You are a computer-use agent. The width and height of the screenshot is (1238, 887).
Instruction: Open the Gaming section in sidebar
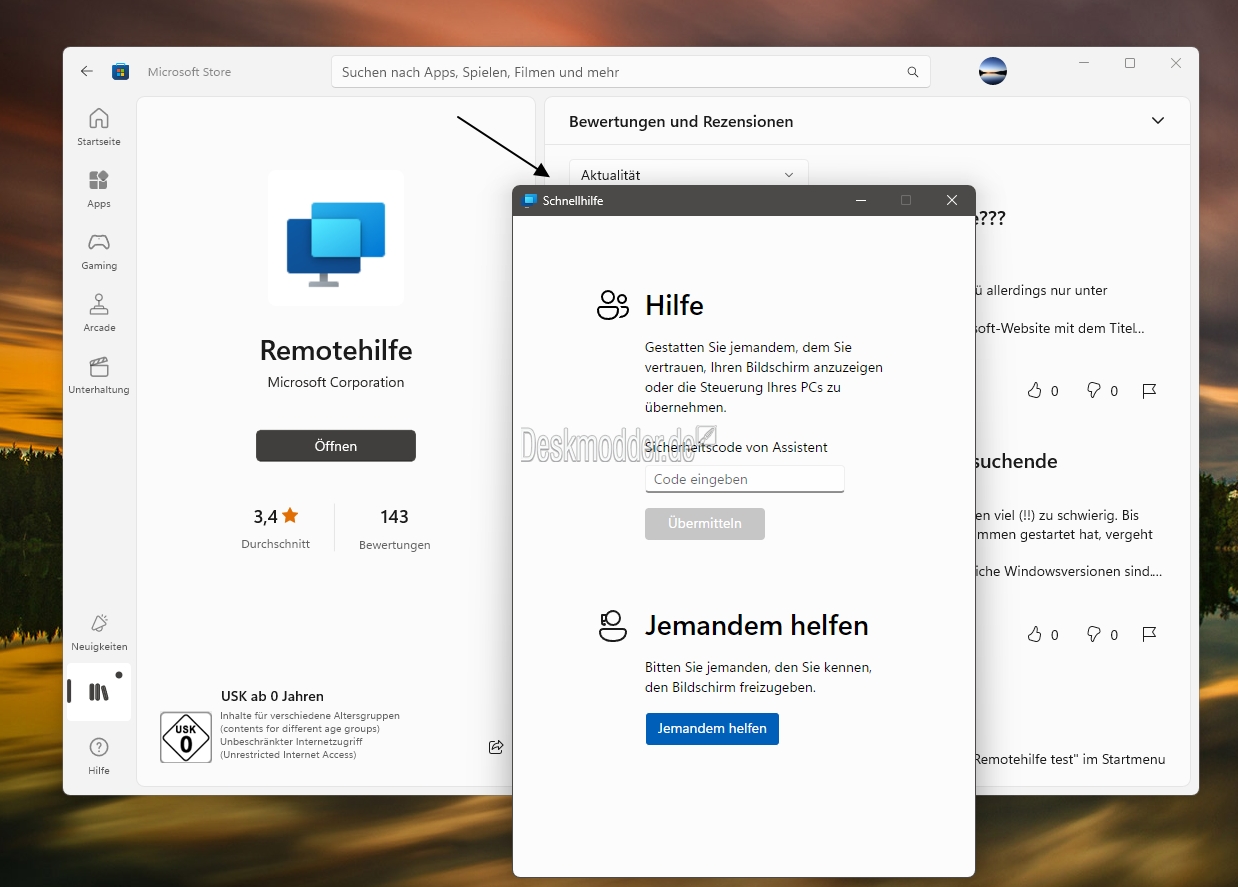pos(99,251)
